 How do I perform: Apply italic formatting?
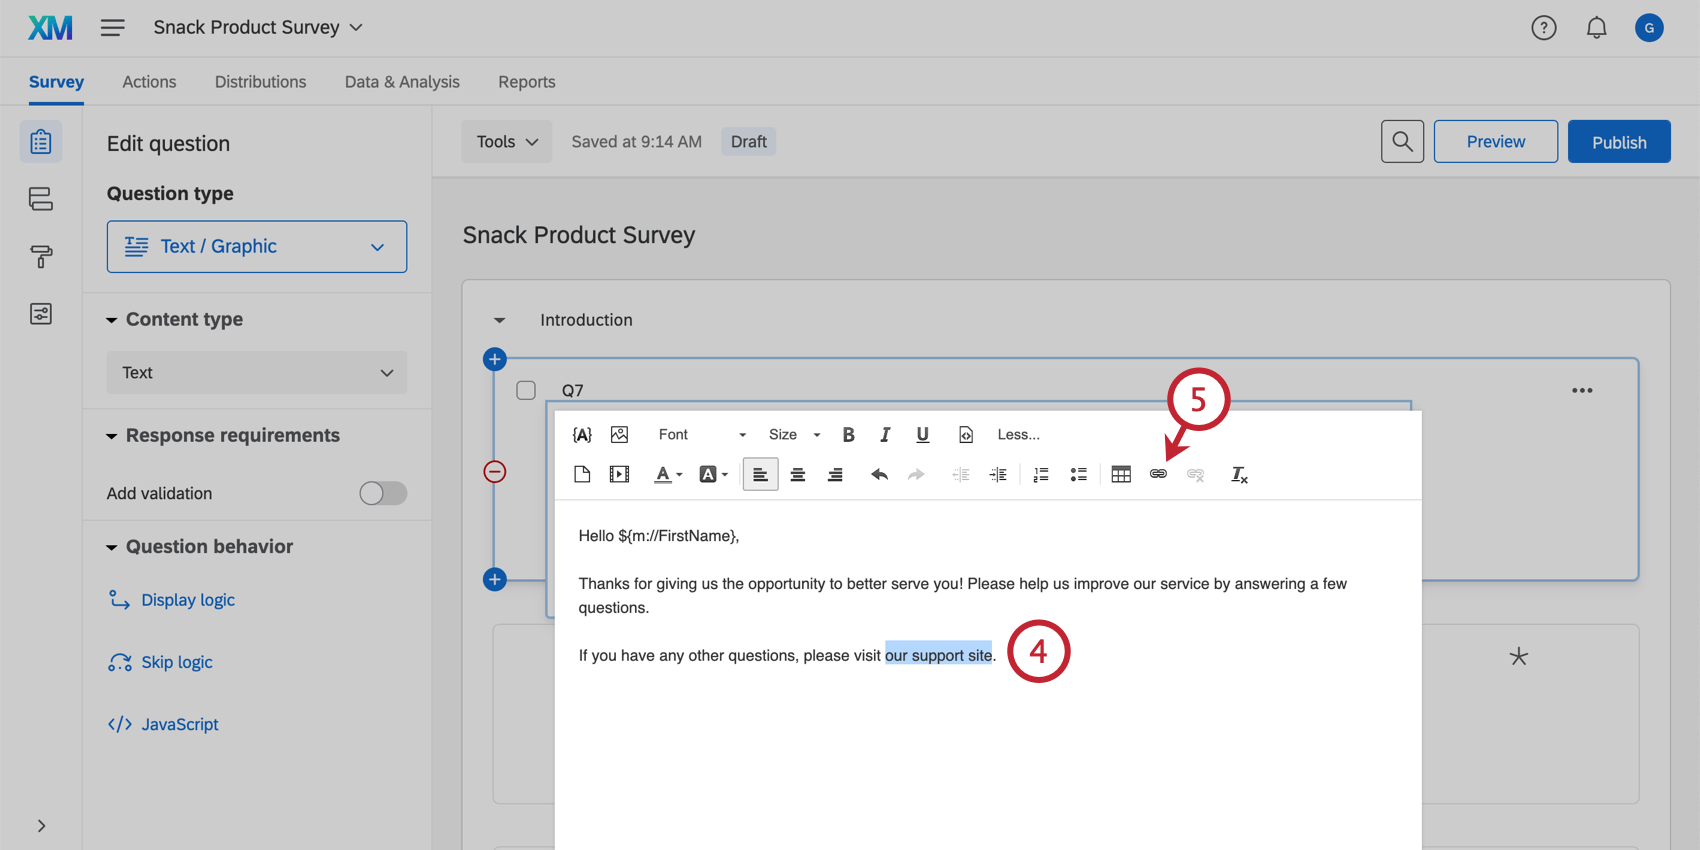[885, 434]
